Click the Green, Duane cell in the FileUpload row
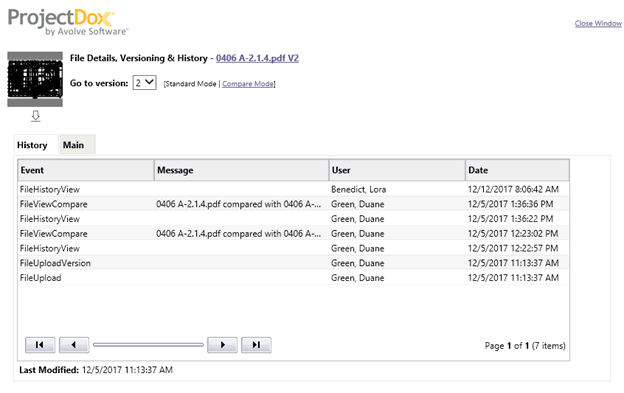Image resolution: width=624 pixels, height=393 pixels. [358, 278]
